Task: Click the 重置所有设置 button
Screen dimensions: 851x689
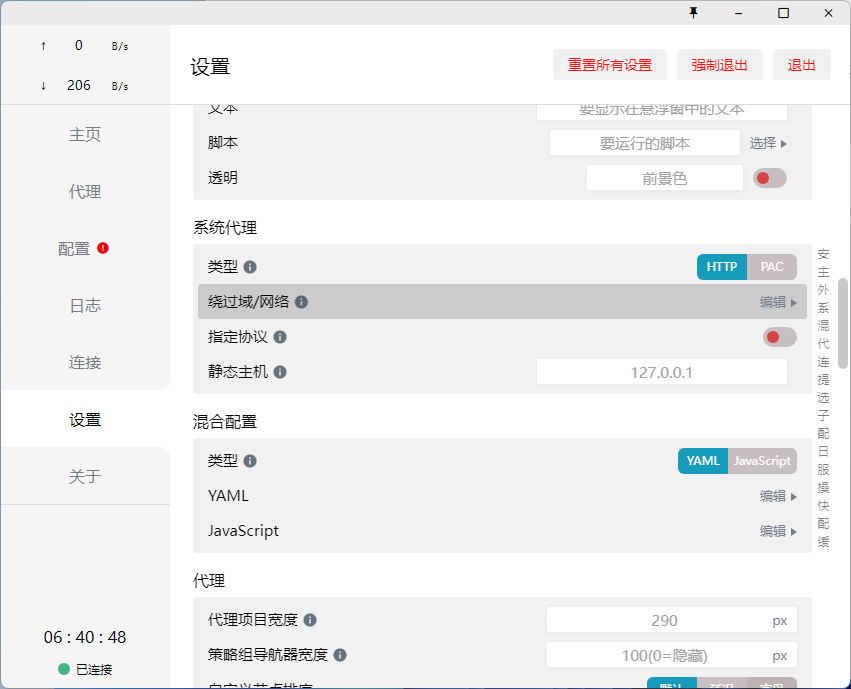Action: tap(610, 65)
